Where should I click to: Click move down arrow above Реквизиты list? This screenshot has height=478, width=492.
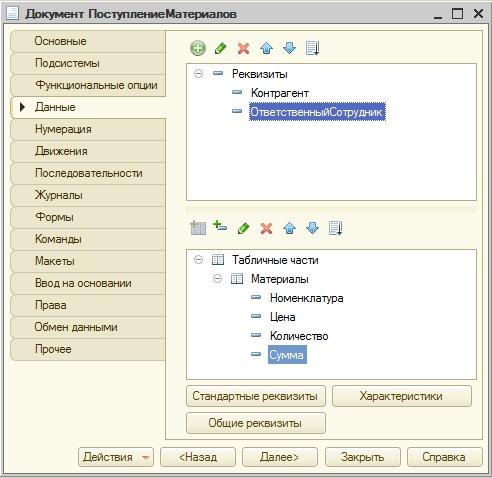[289, 48]
